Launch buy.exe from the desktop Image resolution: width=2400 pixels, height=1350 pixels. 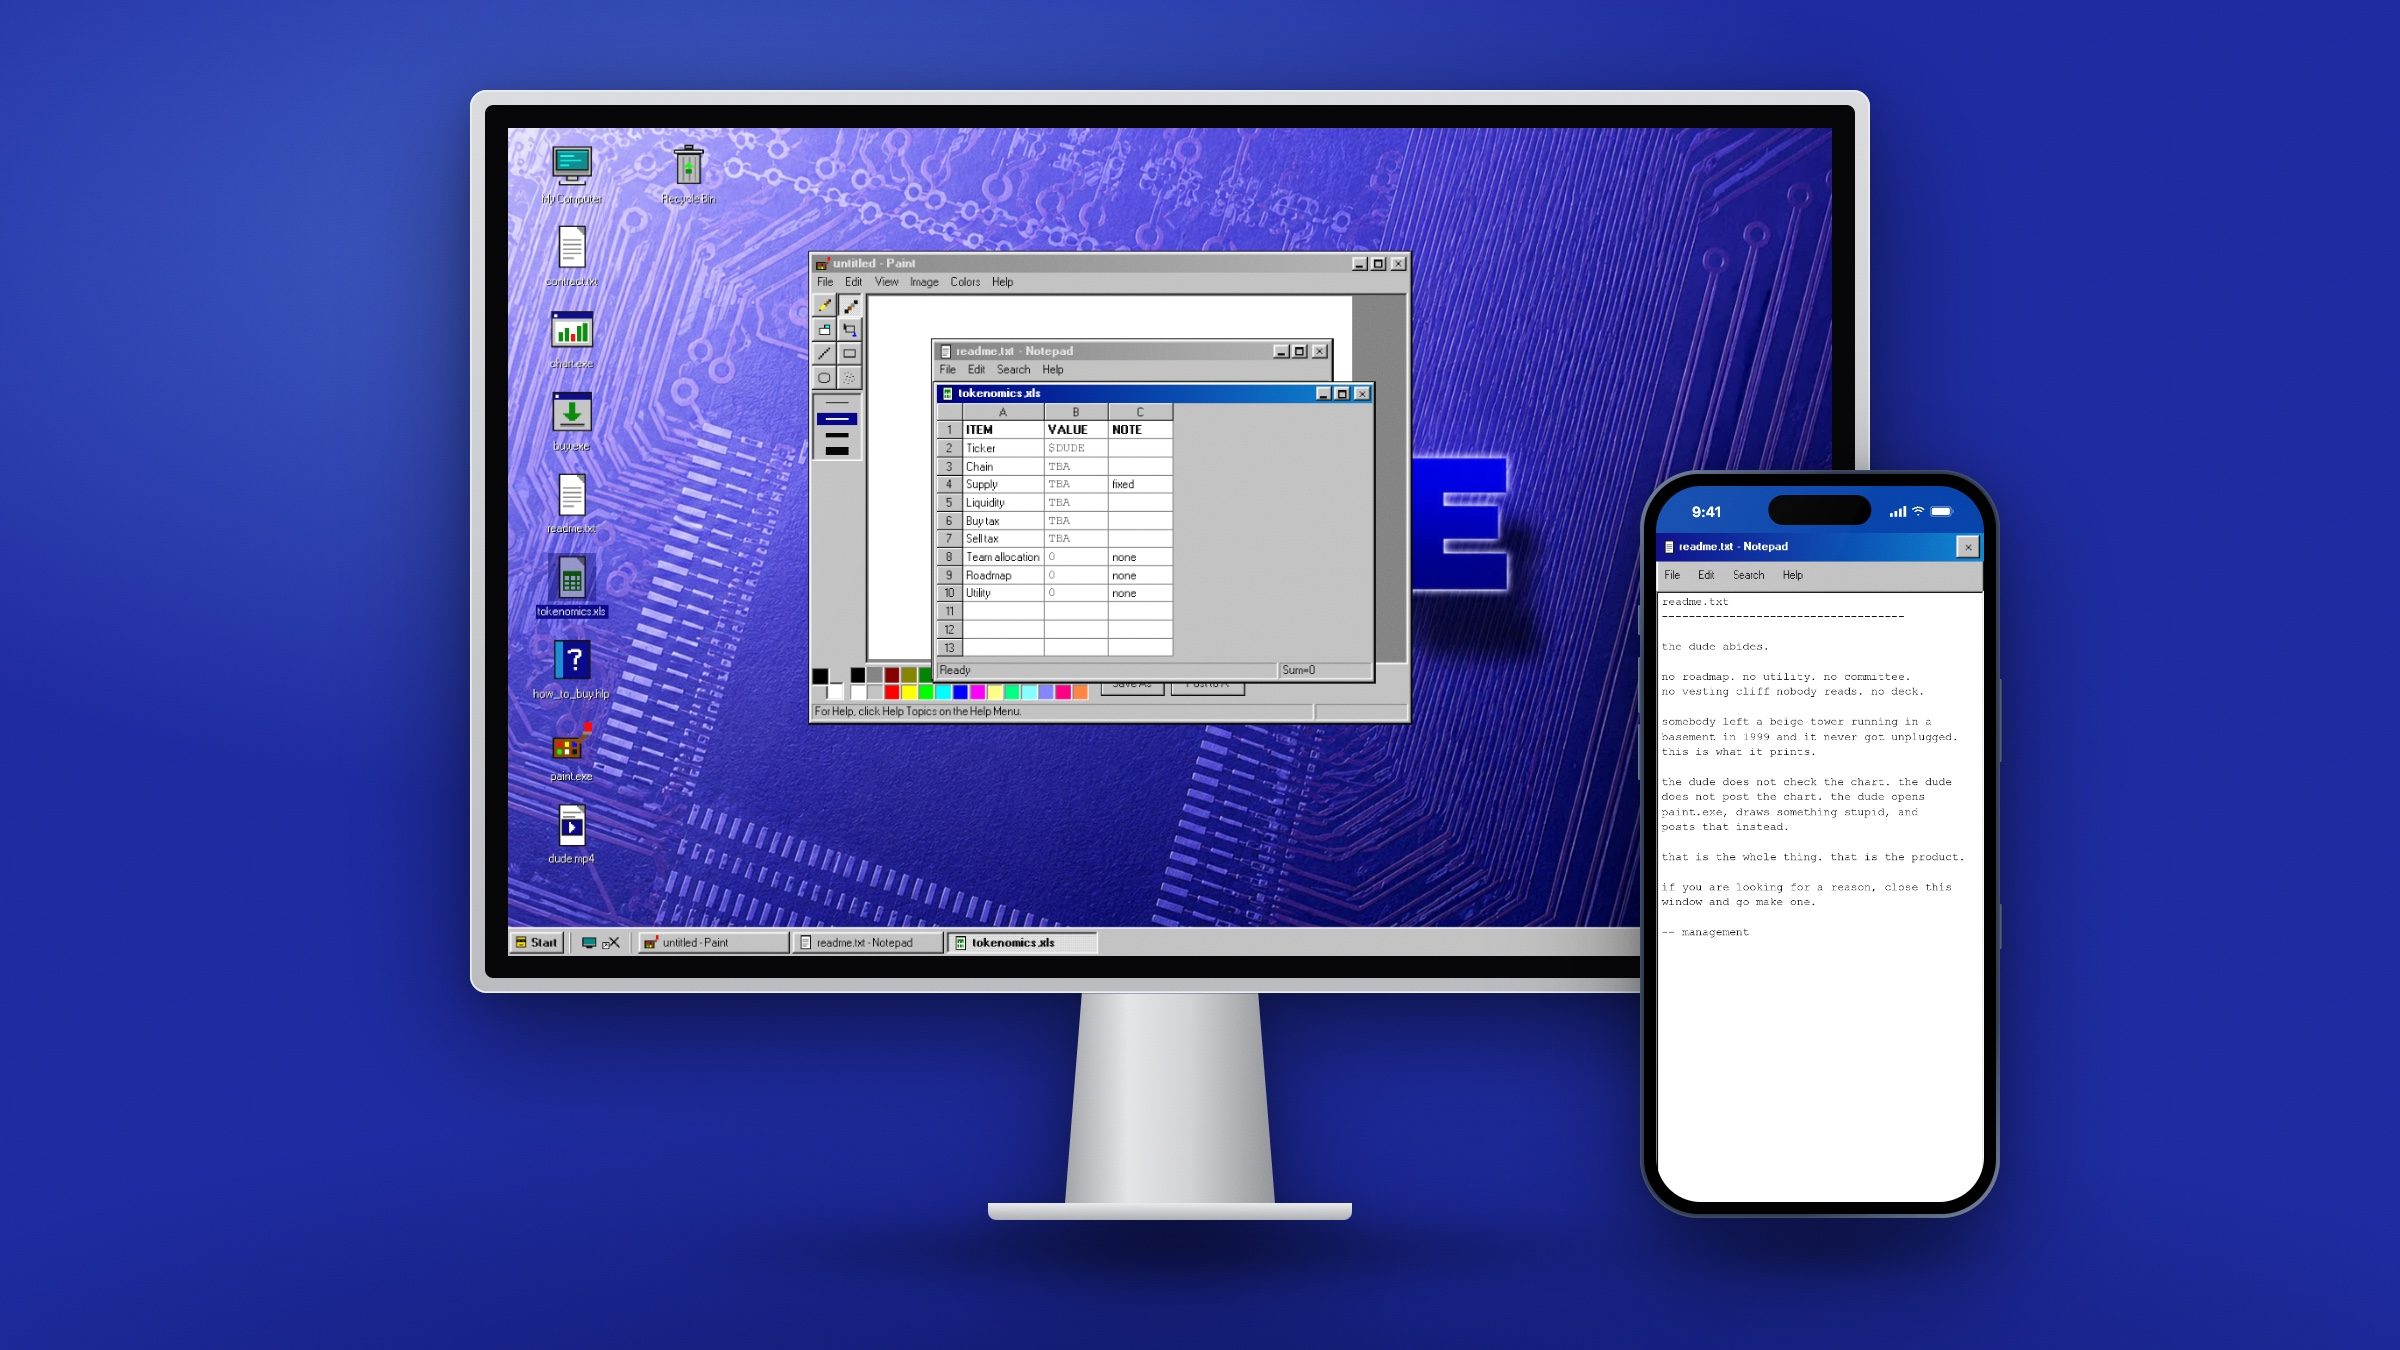pyautogui.click(x=572, y=422)
